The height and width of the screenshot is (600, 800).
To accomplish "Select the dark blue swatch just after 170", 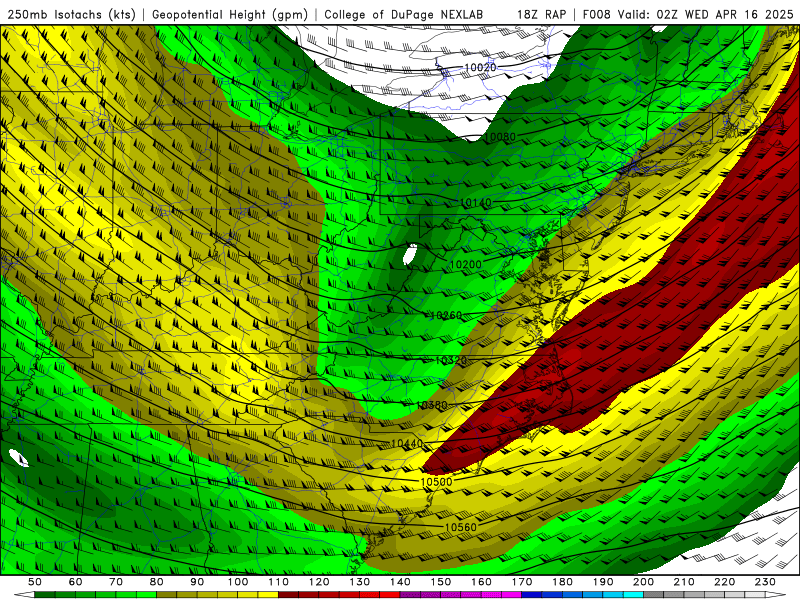I will point(532,595).
